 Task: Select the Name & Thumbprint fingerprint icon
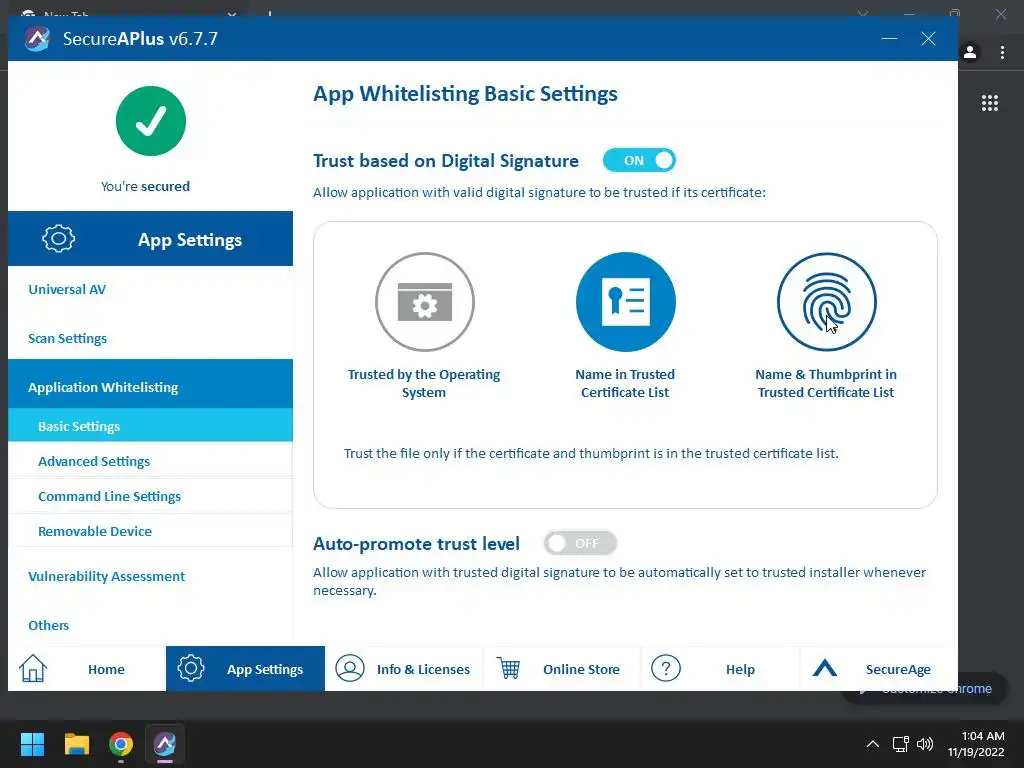(826, 302)
